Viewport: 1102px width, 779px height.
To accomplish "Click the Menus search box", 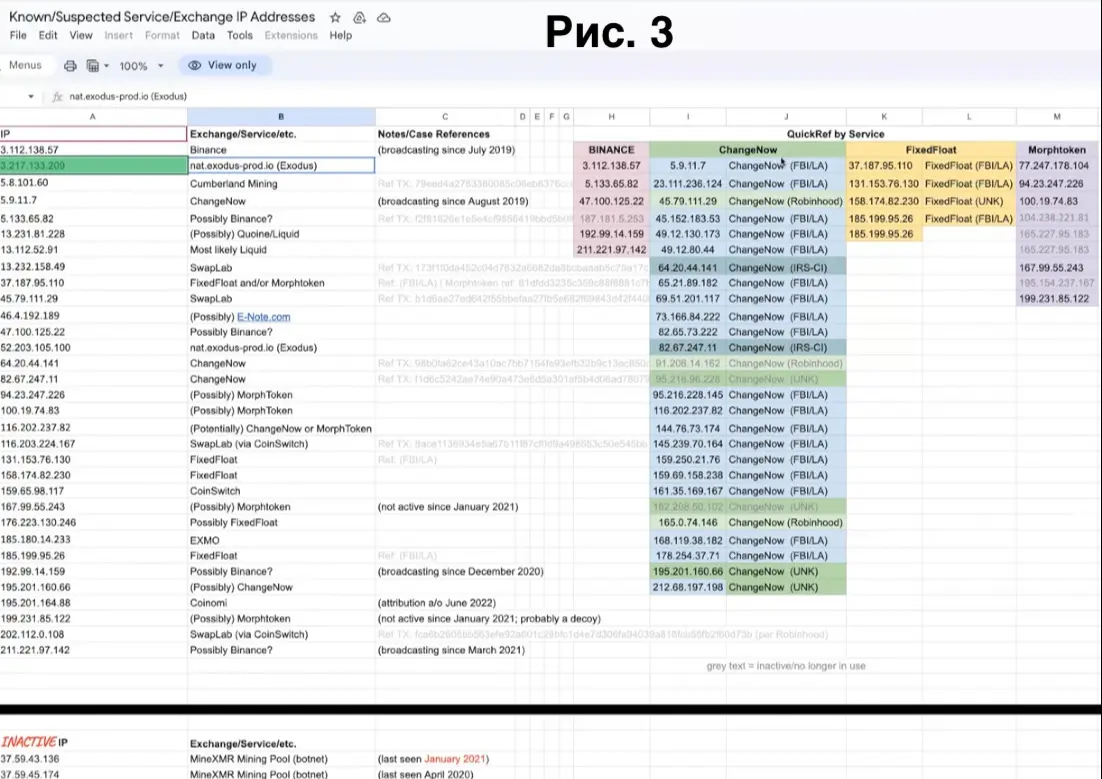I will 25,65.
